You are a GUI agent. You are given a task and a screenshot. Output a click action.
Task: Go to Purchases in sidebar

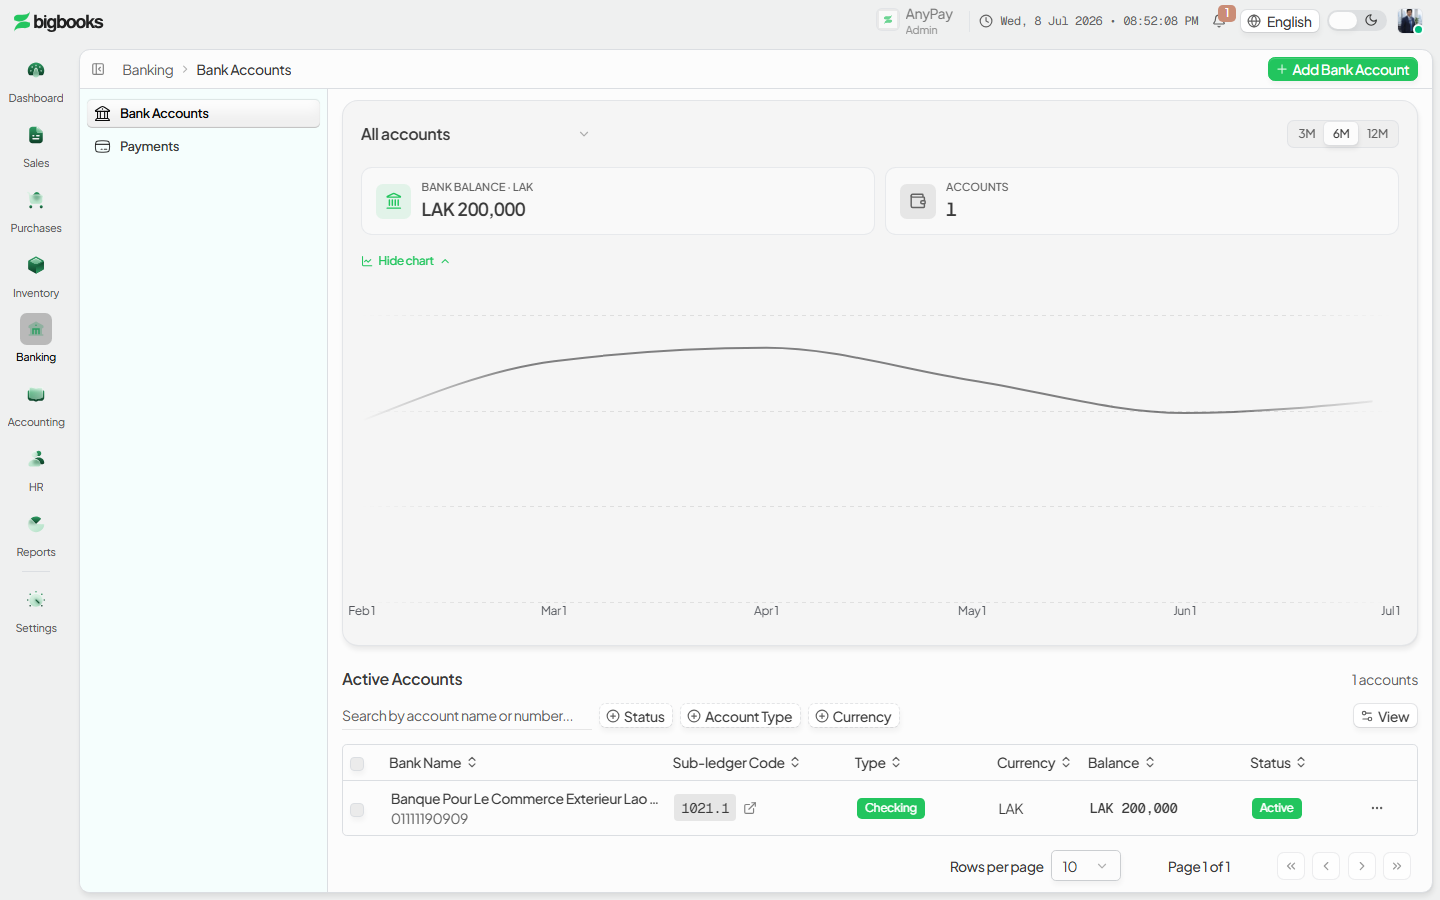click(36, 200)
